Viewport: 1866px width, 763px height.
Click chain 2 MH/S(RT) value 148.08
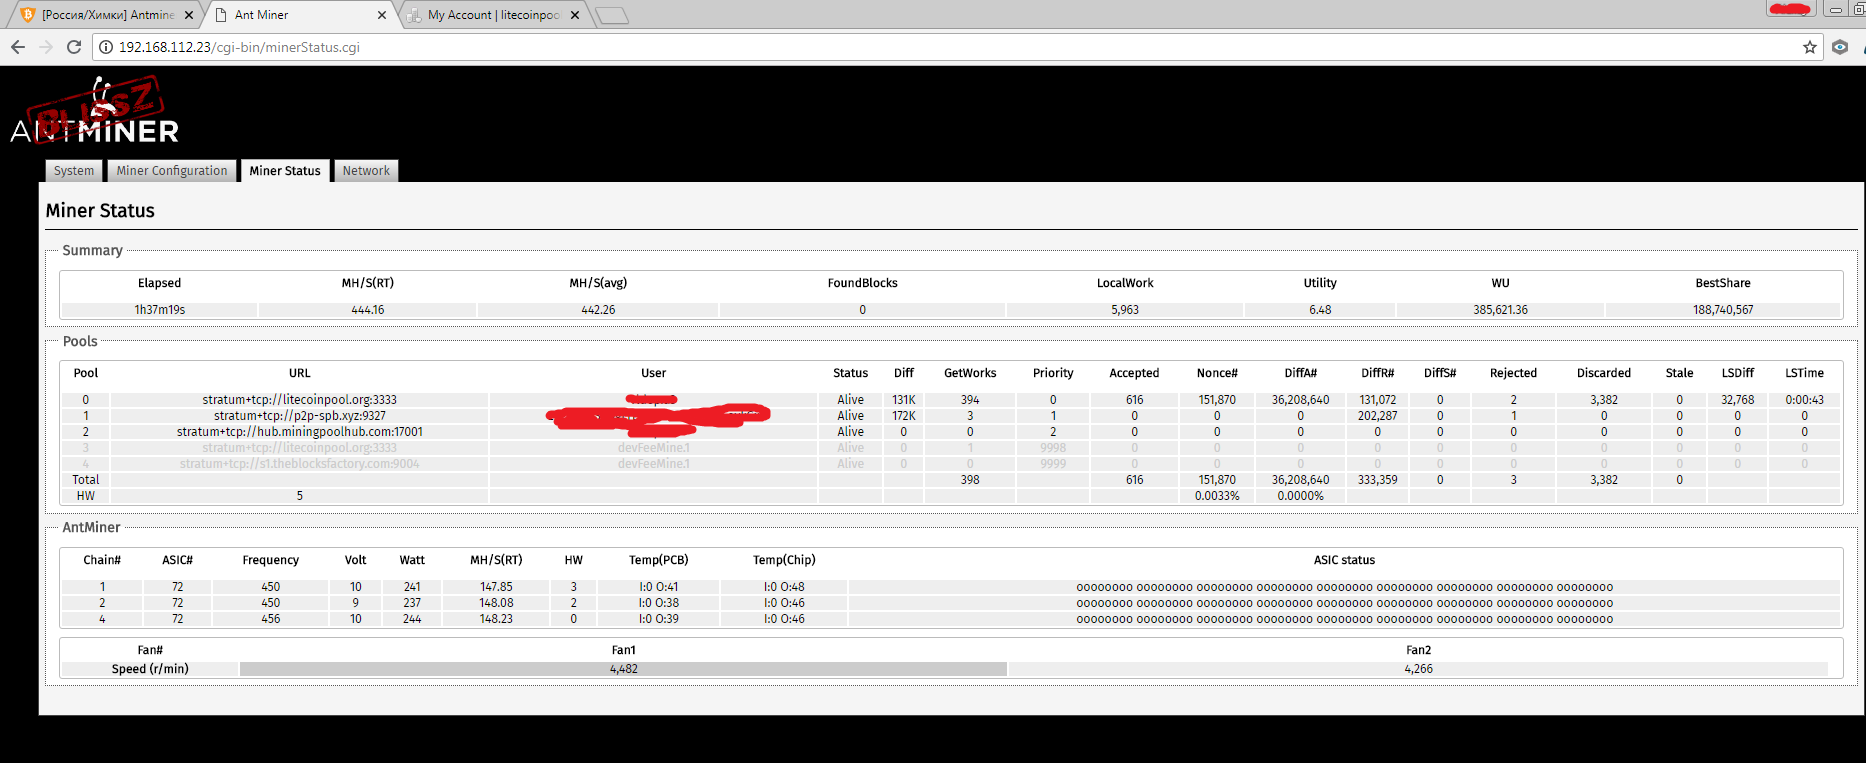coord(496,603)
